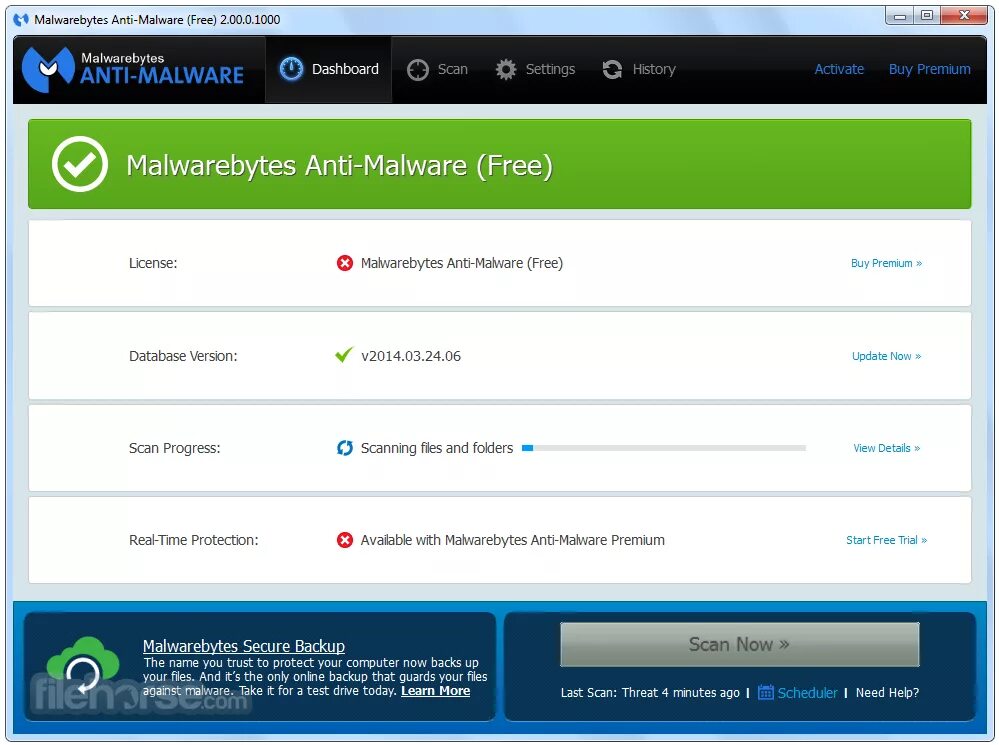Viewport: 999px width, 745px height.
Task: Click the License: label
Action: click(153, 263)
